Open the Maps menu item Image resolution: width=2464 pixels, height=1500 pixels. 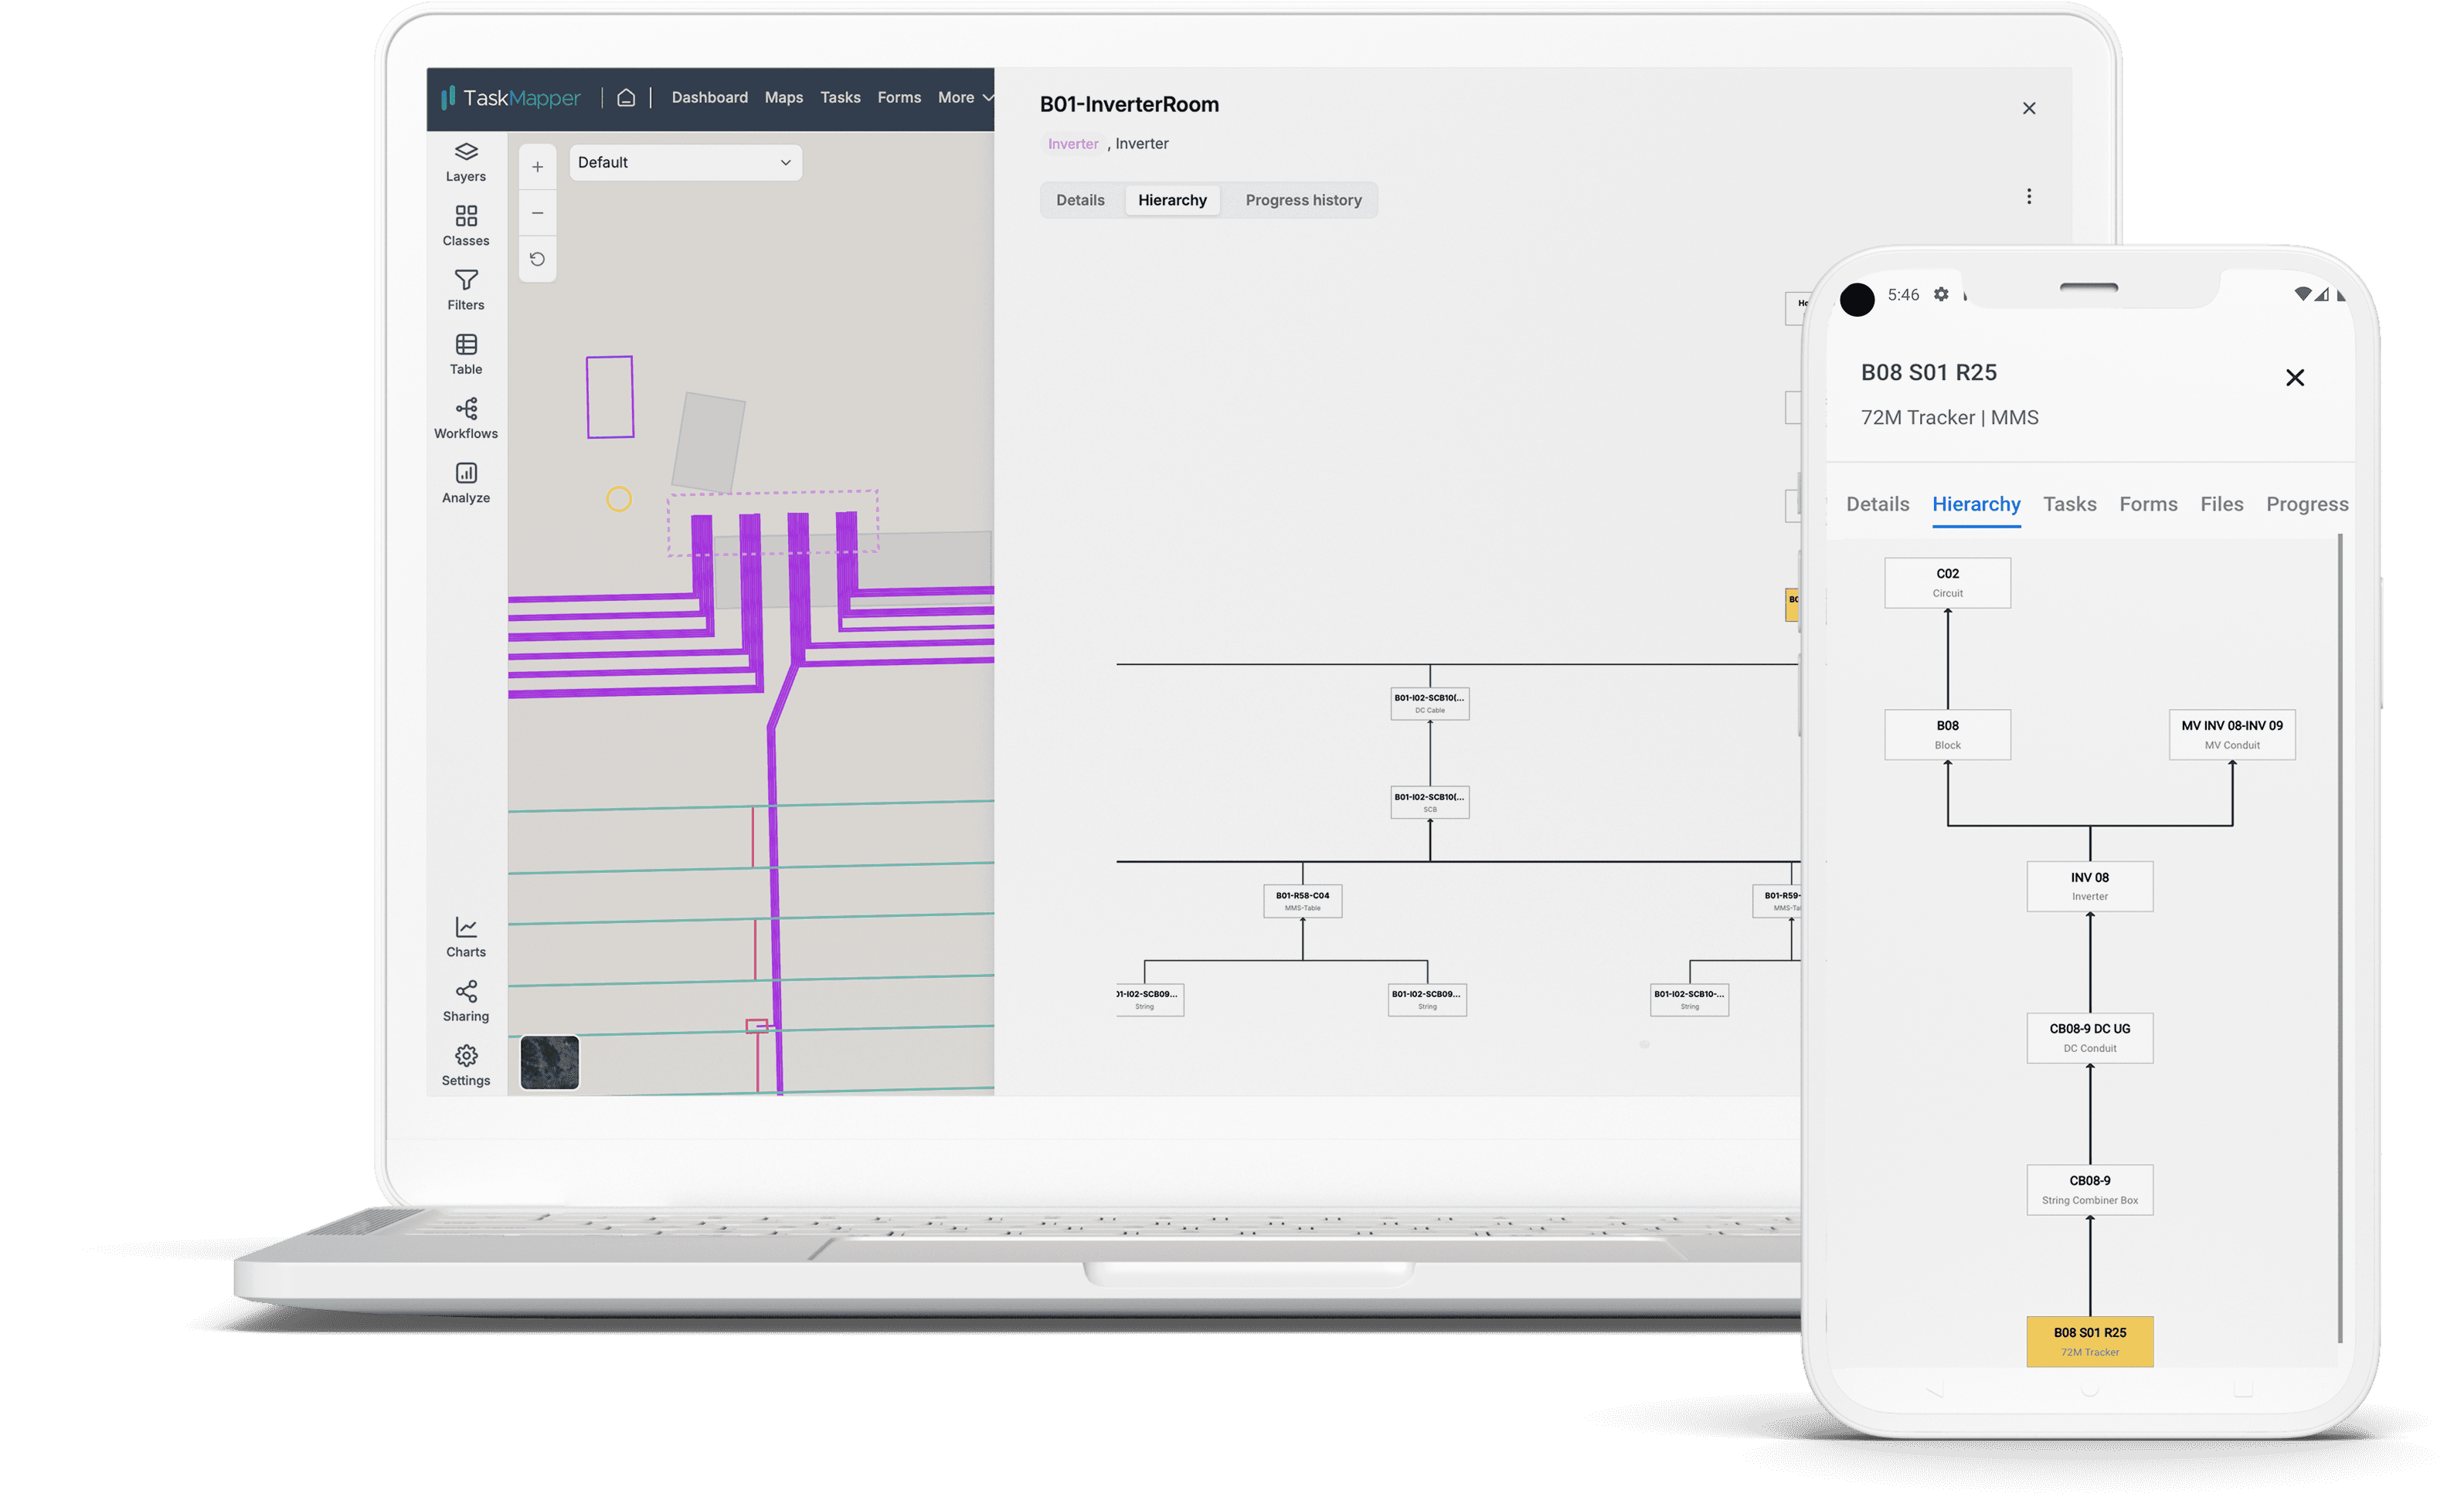coord(784,97)
